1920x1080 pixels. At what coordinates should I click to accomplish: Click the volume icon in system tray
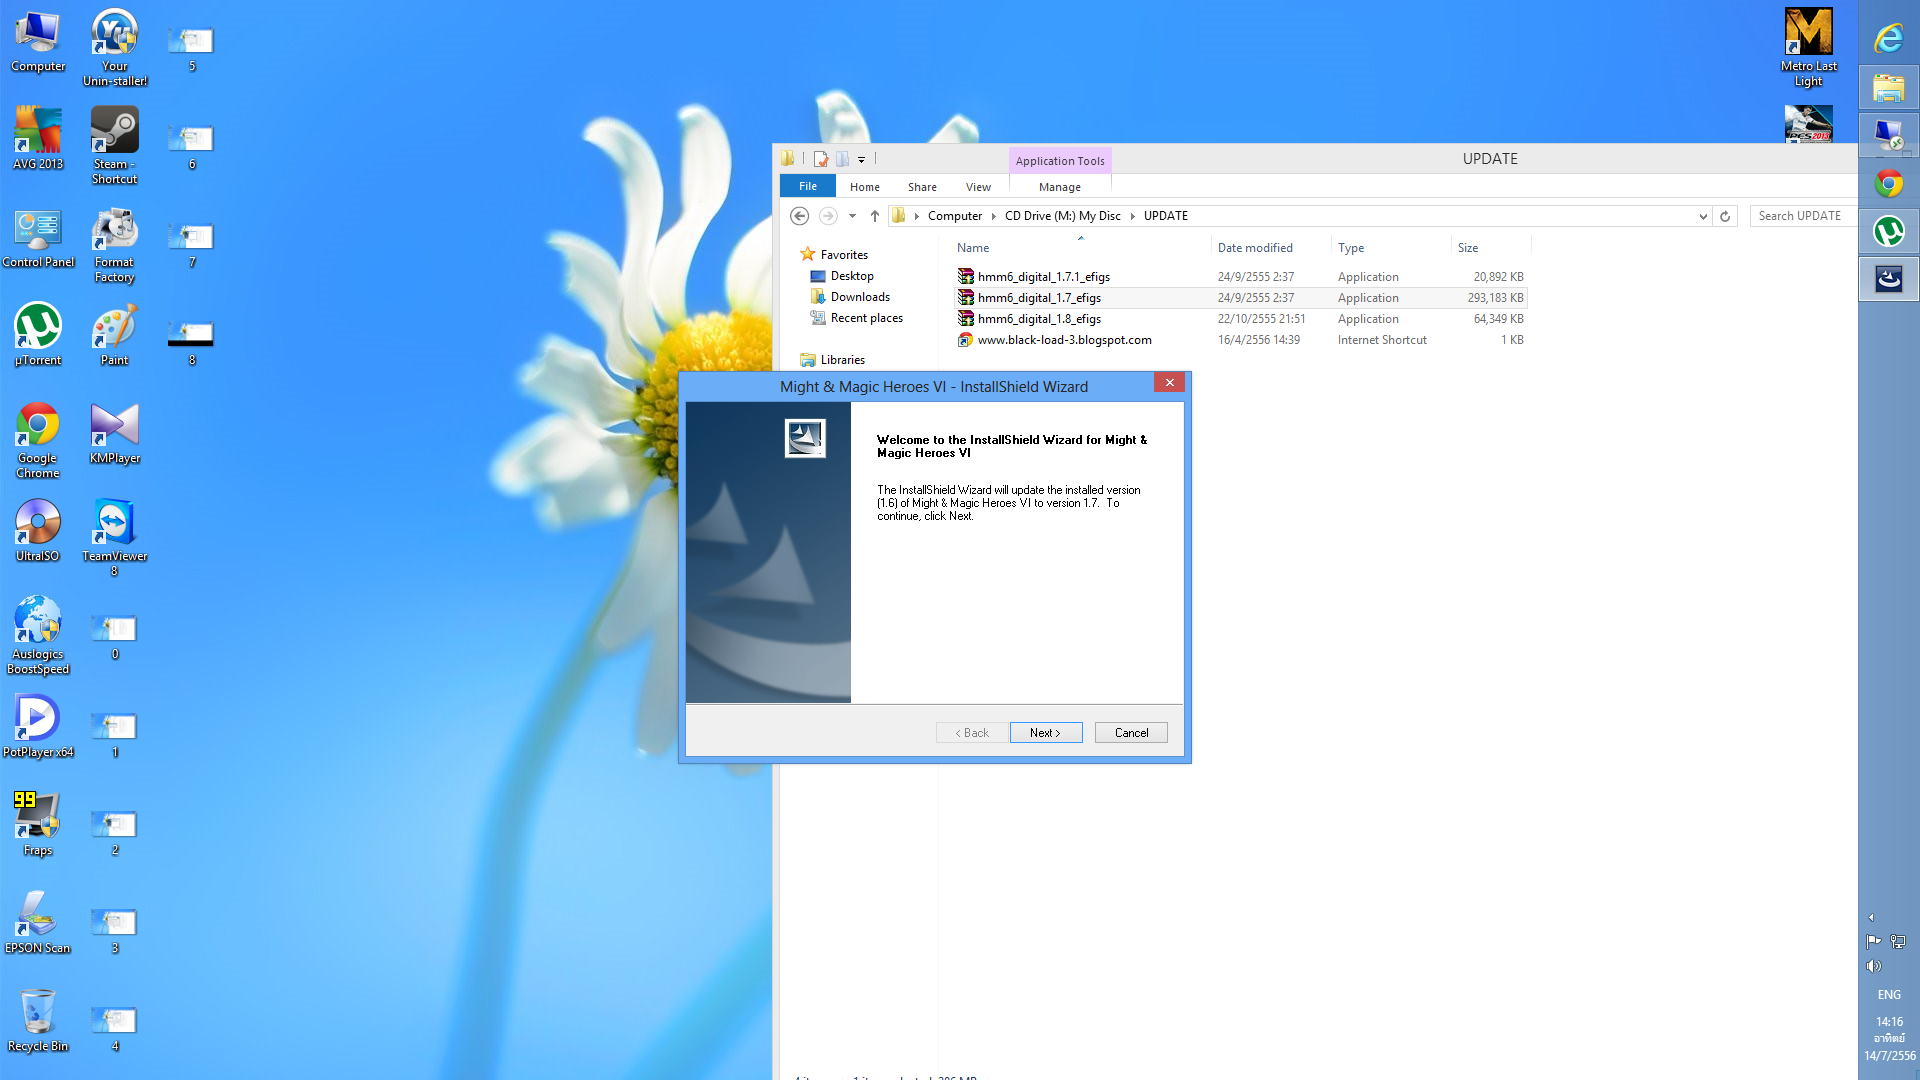point(1873,966)
